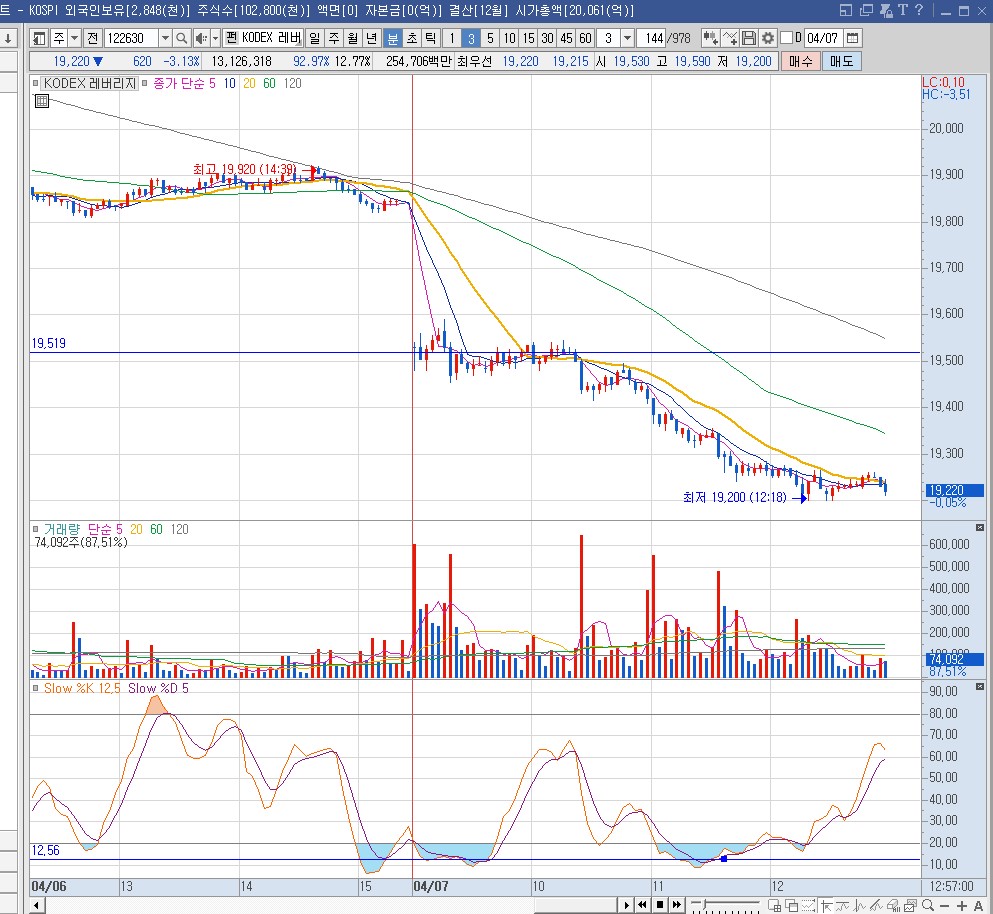Select the 일 daily chart toggle

point(315,38)
